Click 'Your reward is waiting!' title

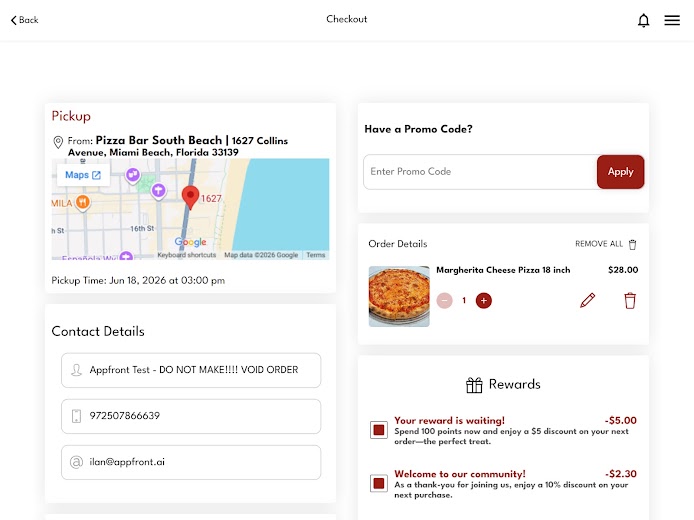click(x=449, y=420)
